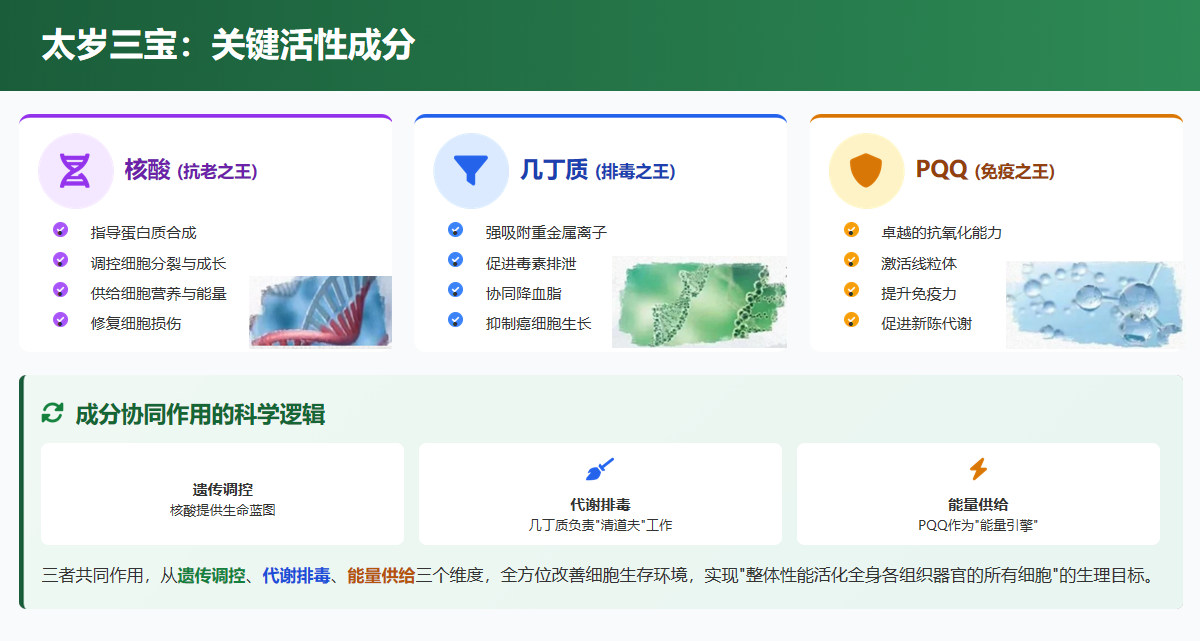The width and height of the screenshot is (1200, 641).
Task: Click the text 提升免疫力
Action: [x=919, y=294]
